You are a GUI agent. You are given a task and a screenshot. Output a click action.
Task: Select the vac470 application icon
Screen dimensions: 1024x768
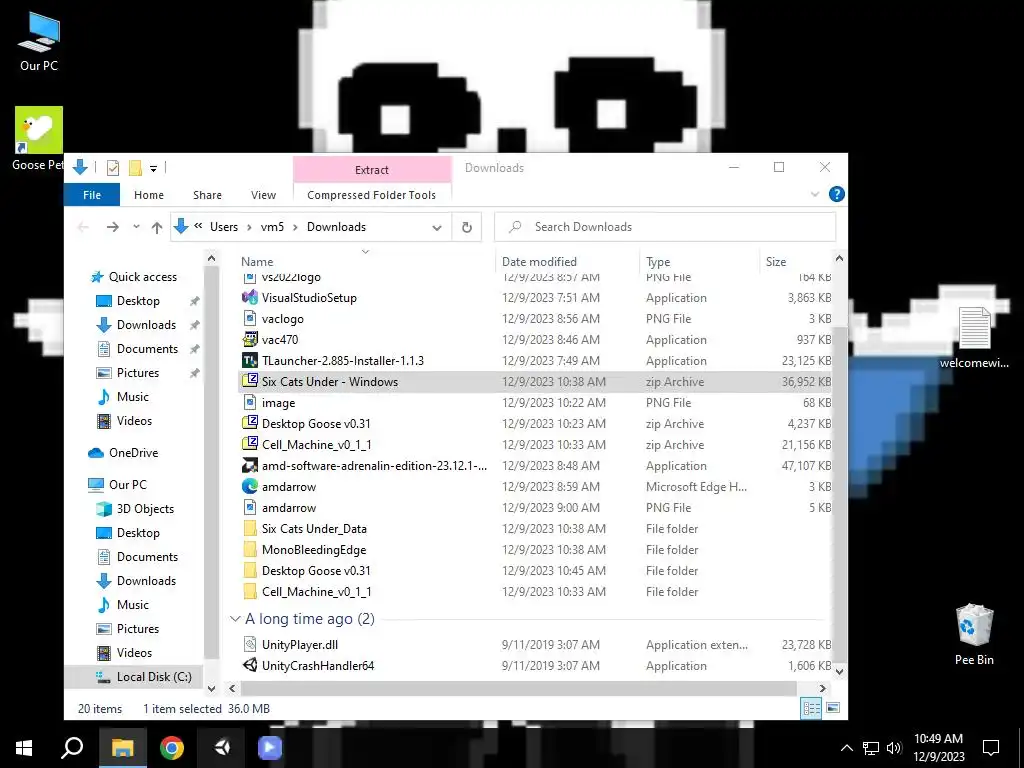249,339
